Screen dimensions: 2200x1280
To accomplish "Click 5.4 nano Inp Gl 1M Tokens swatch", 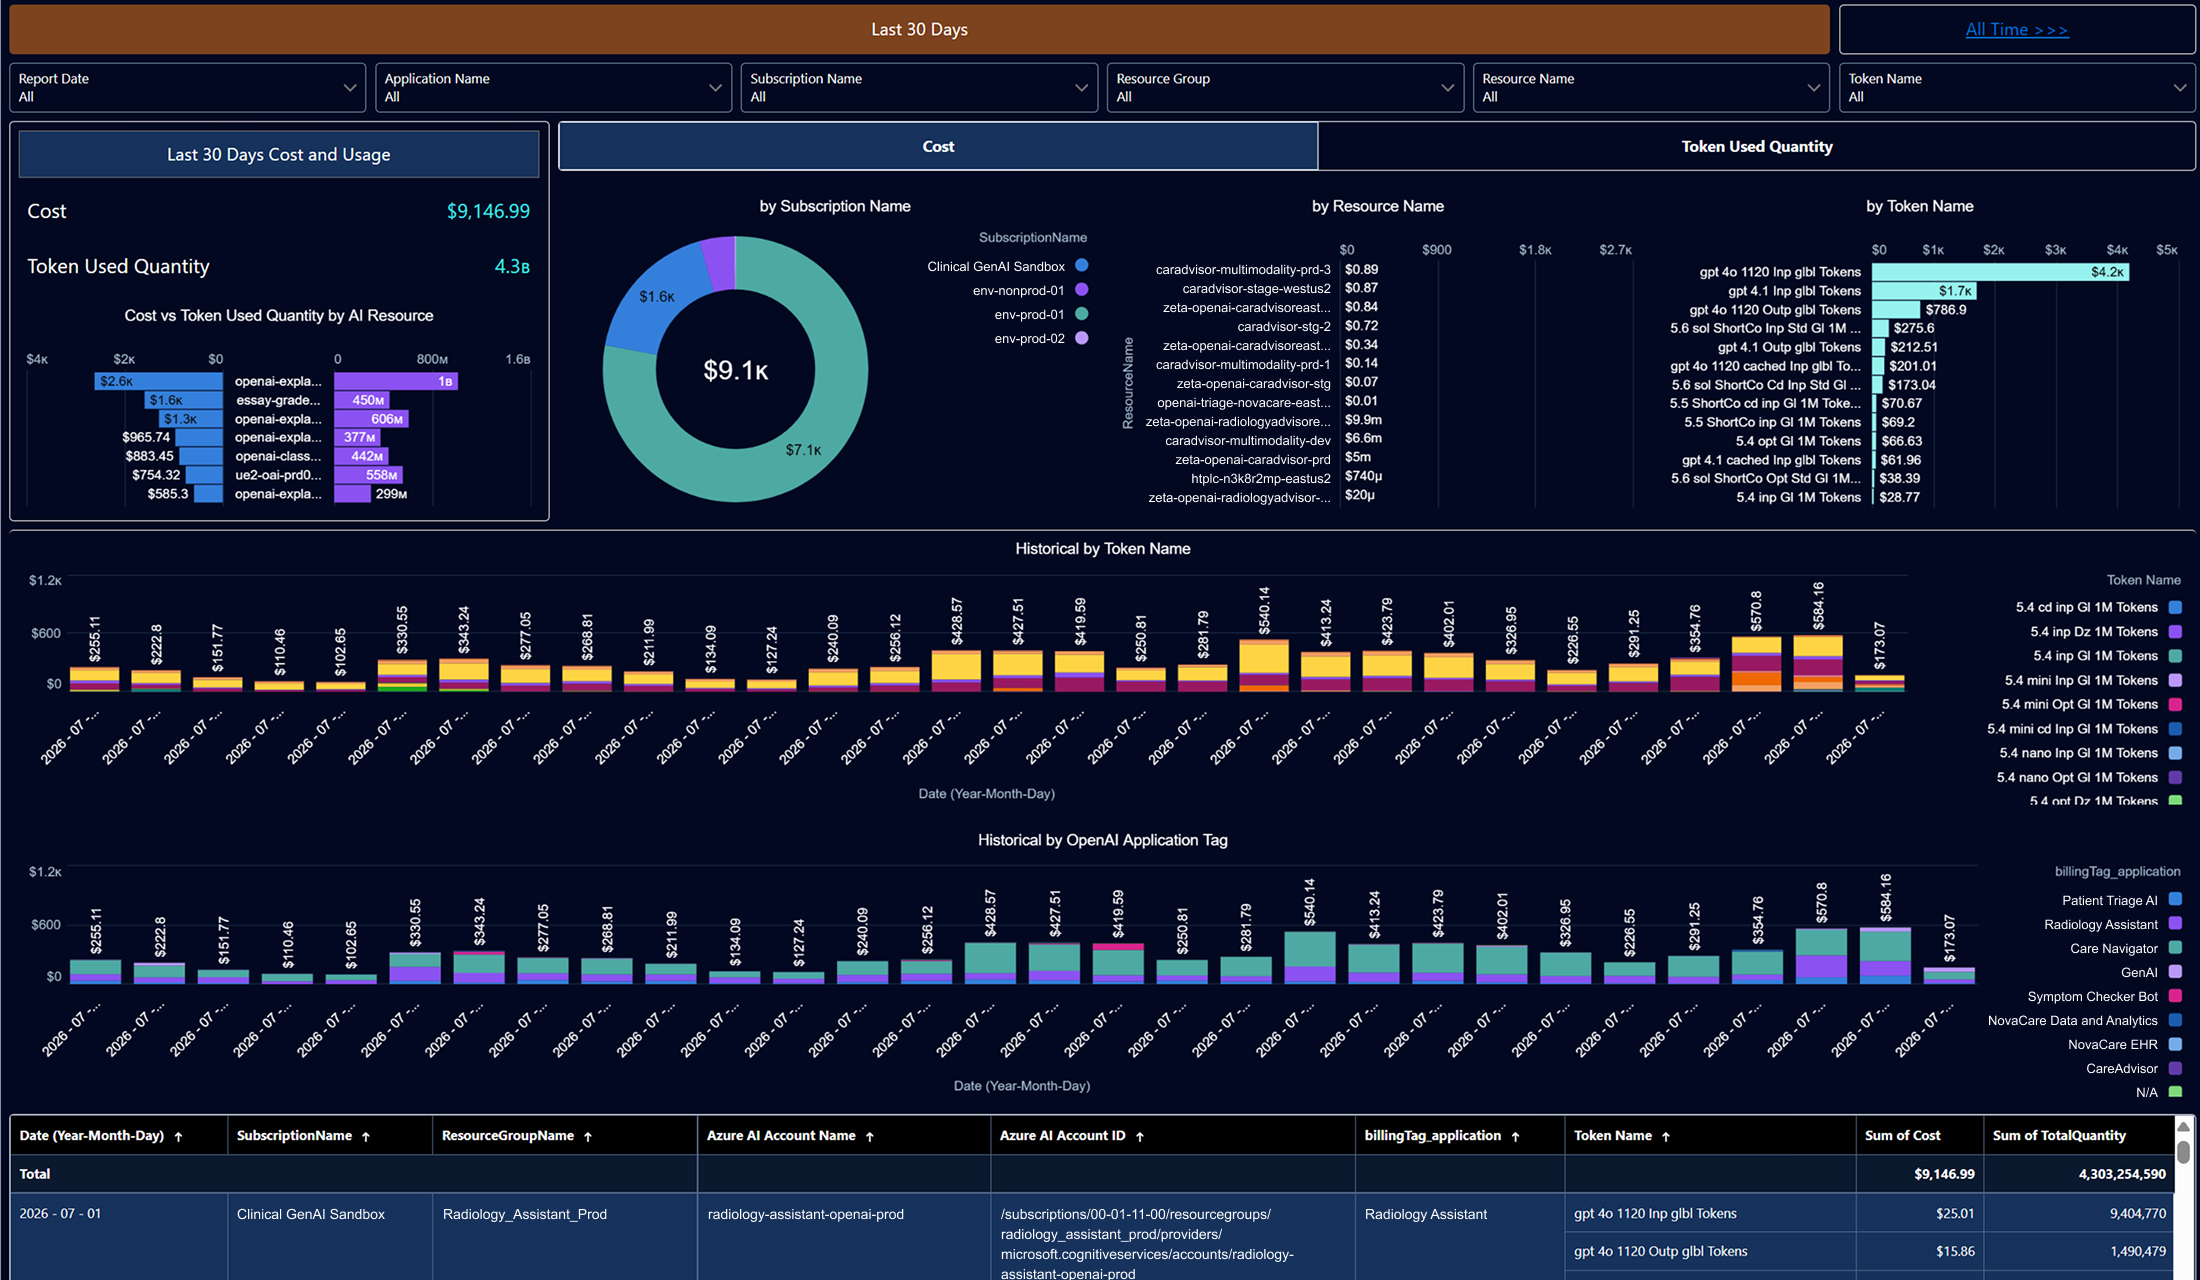I will pos(2174,753).
